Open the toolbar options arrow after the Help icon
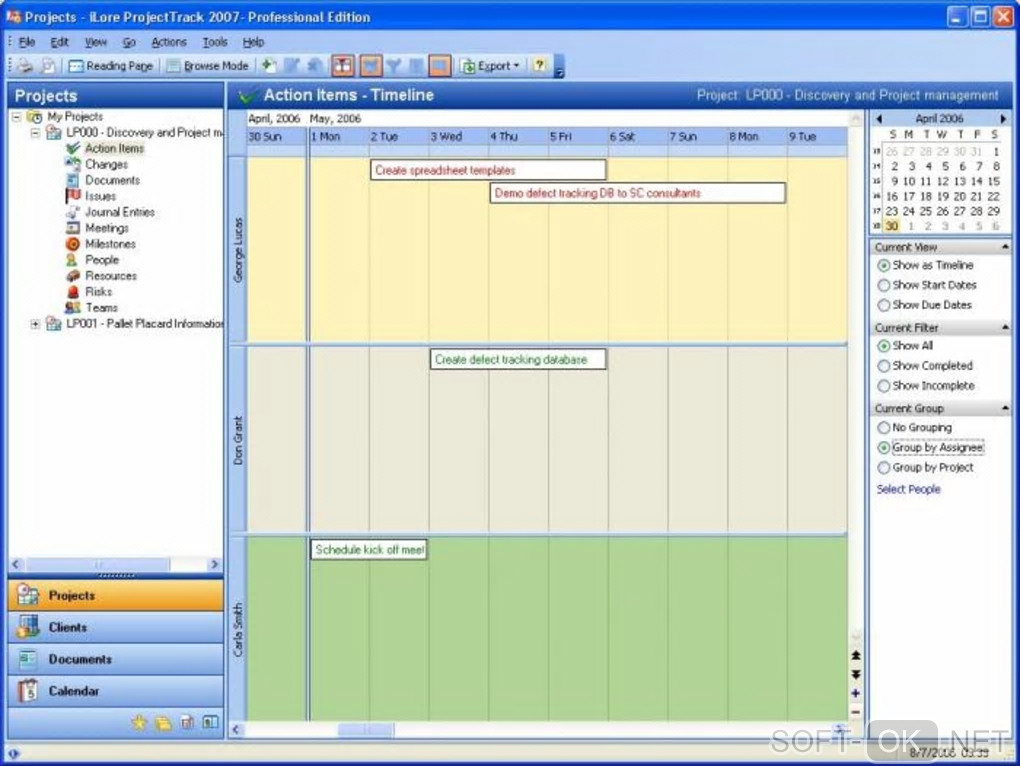This screenshot has width=1020, height=766. 559,68
